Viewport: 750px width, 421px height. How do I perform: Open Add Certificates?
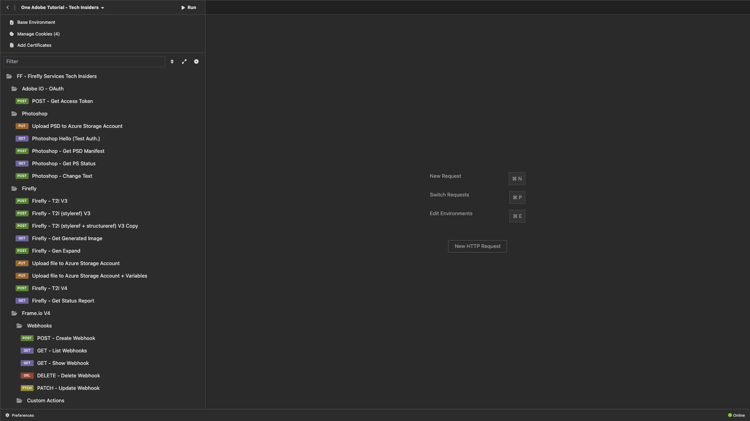31,45
